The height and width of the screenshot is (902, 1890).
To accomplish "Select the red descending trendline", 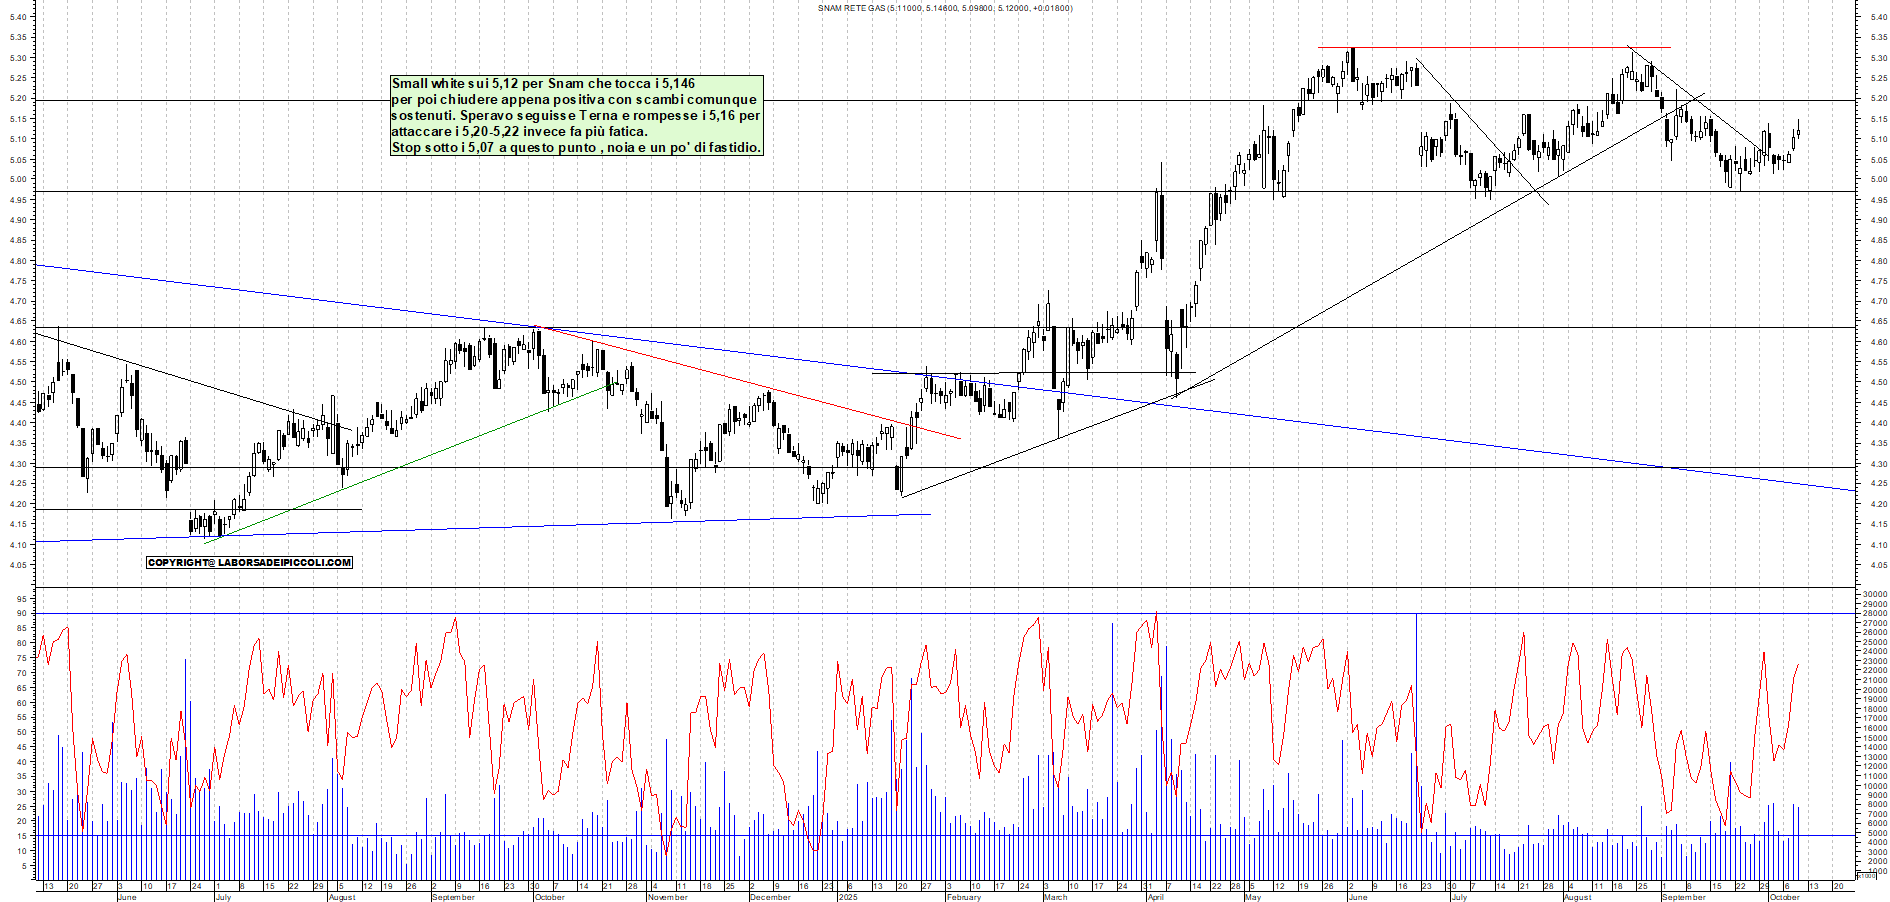I will click(750, 383).
